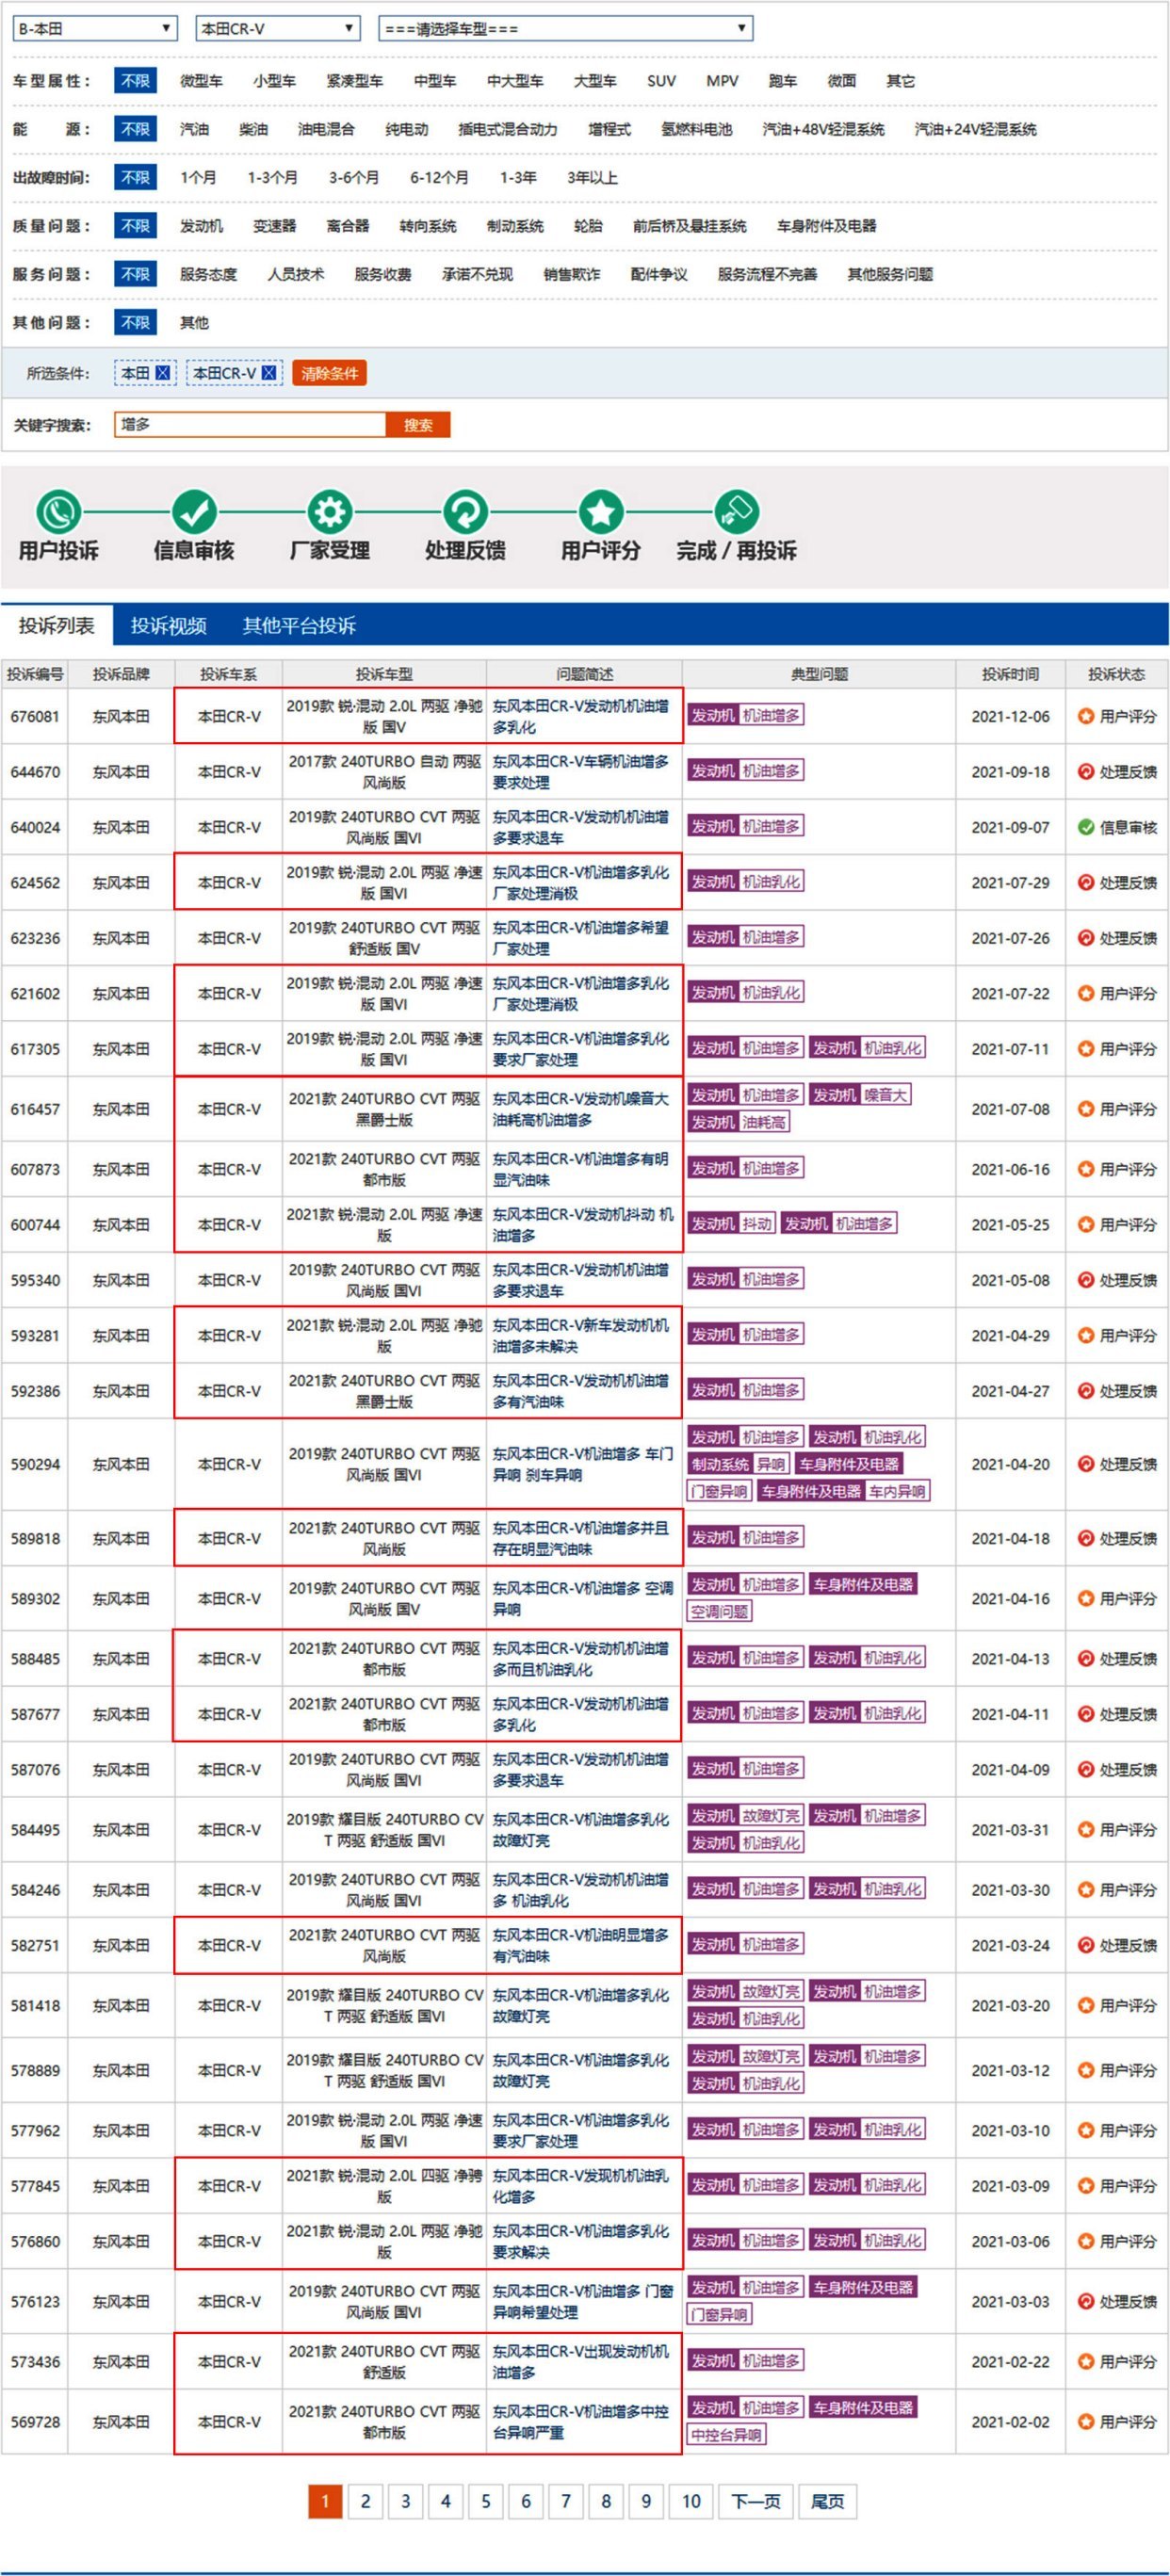The width and height of the screenshot is (1170, 2576).
Task: Jump to 尾页 last page
Action: [x=827, y=2501]
